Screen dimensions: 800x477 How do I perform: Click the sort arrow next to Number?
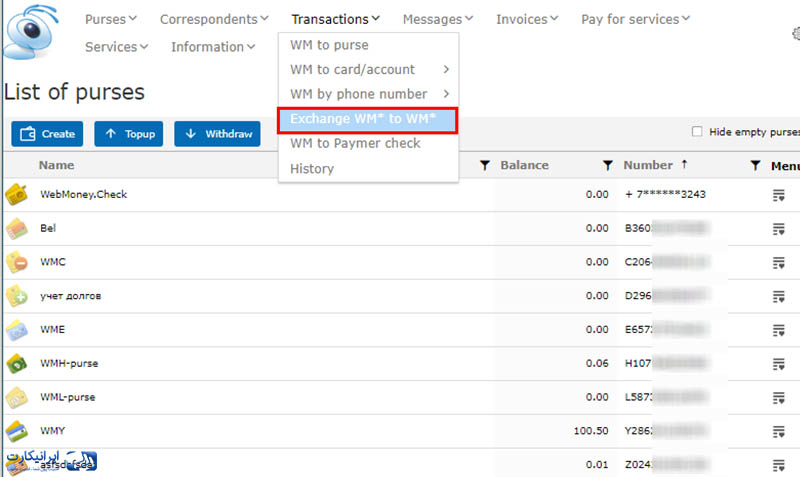pos(684,164)
